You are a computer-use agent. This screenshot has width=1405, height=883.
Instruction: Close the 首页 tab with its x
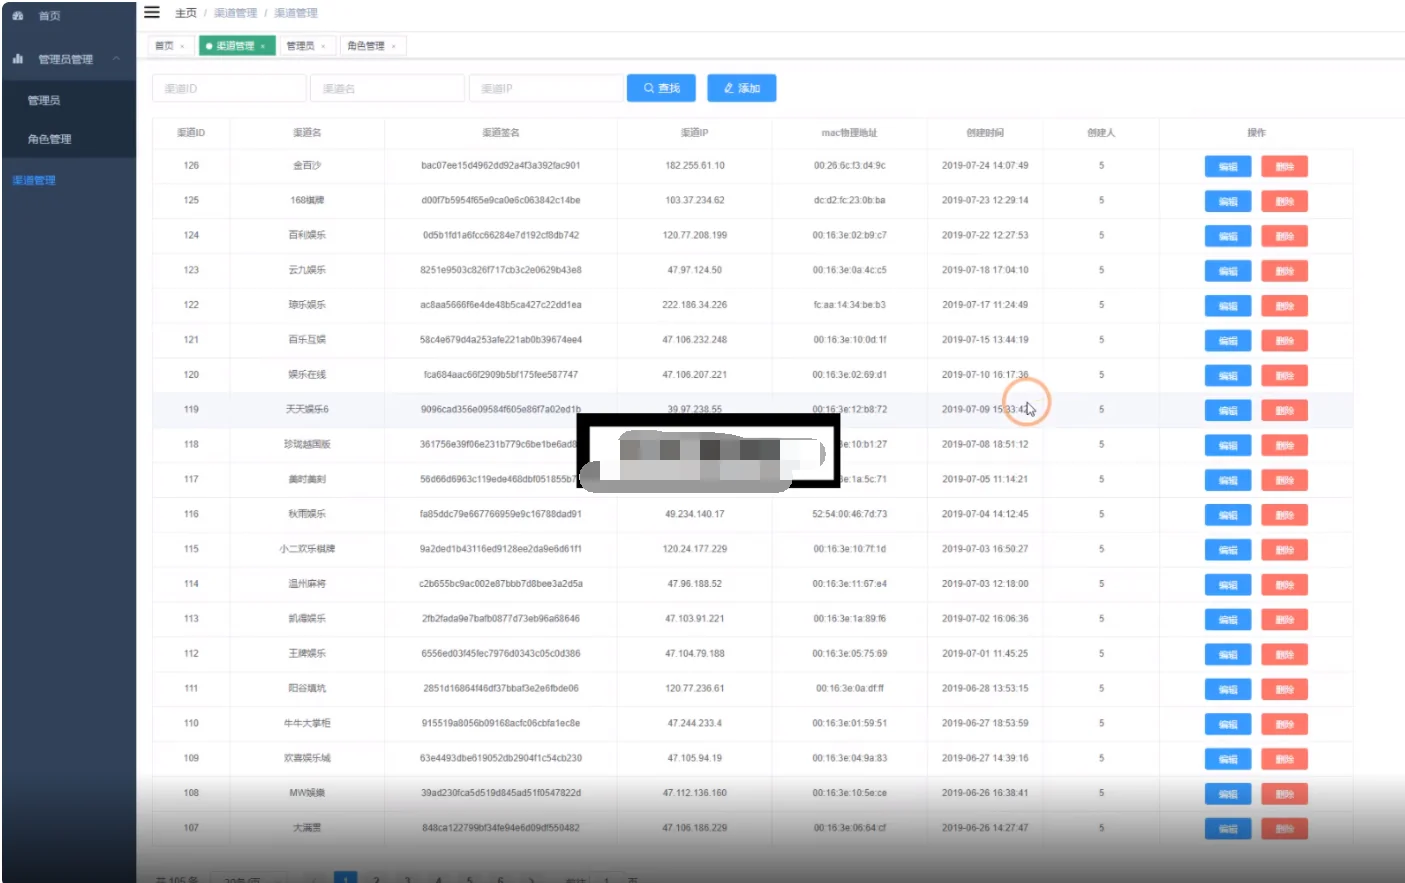click(182, 46)
